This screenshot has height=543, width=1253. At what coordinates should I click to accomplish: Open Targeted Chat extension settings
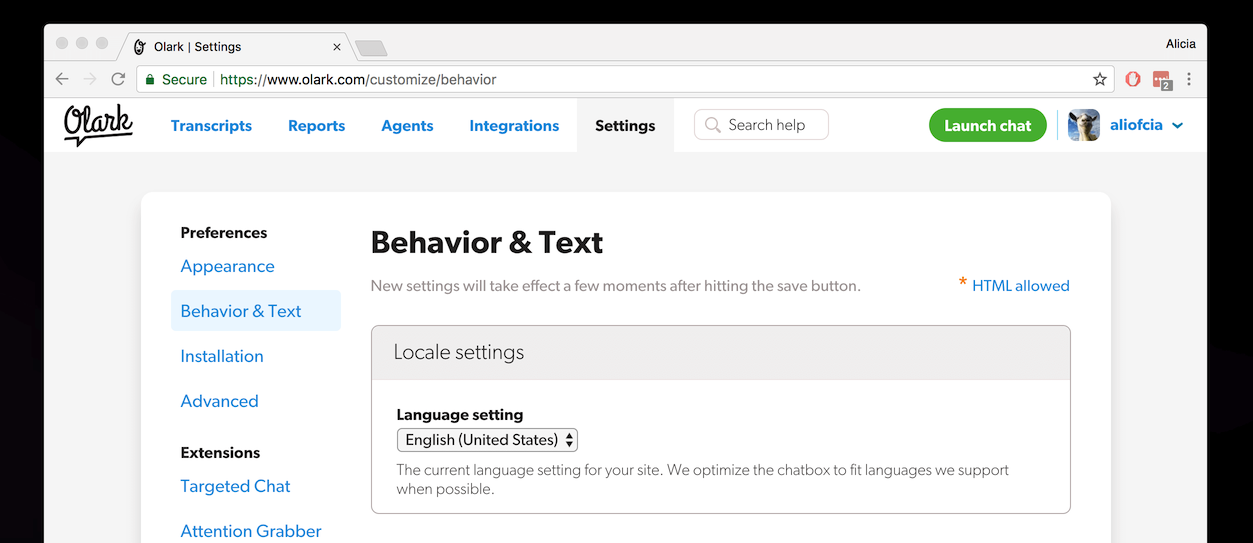(x=235, y=486)
